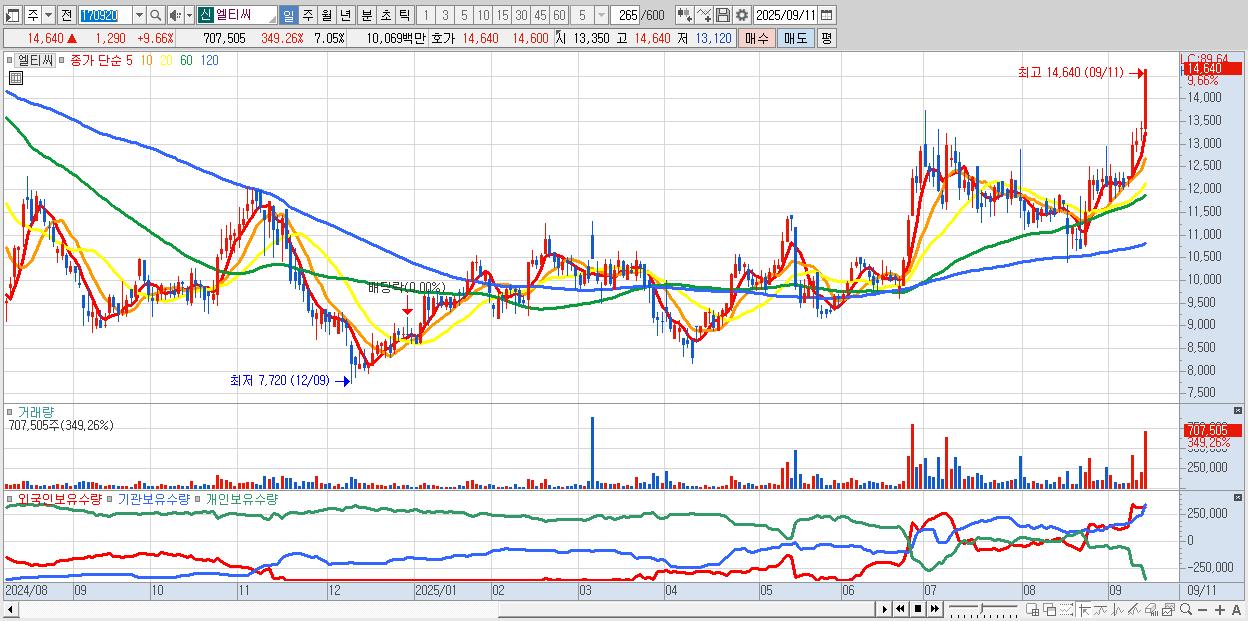Image resolution: width=1248 pixels, height=621 pixels.
Task: Click the 전 button
Action: tap(66, 15)
